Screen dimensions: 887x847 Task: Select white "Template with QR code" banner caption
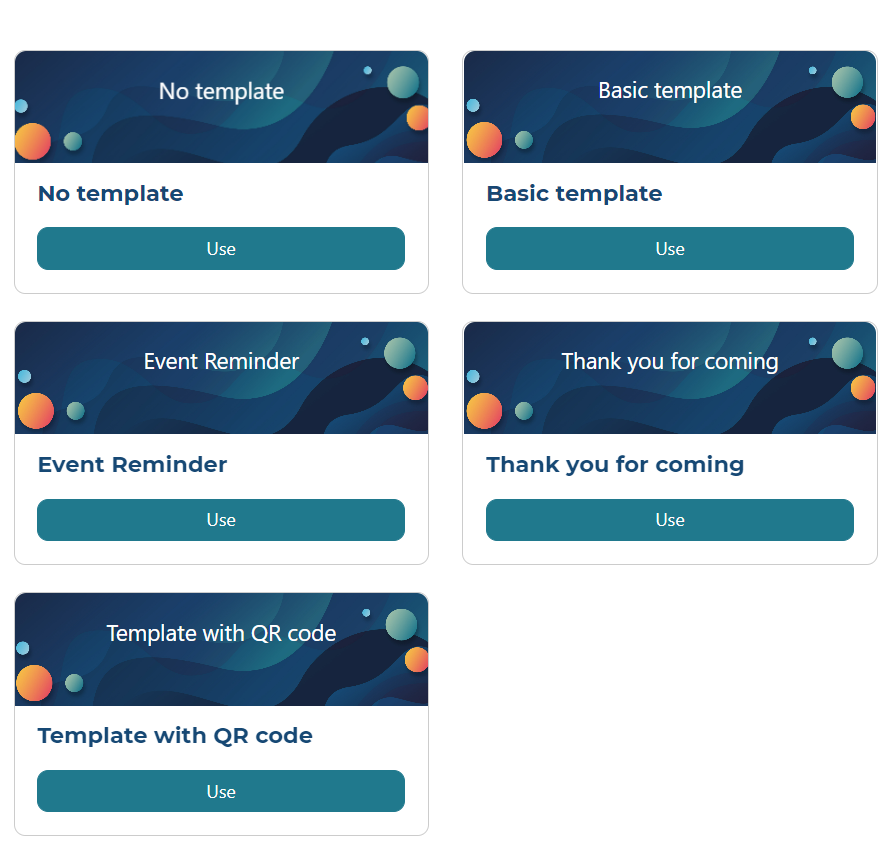[x=221, y=634]
